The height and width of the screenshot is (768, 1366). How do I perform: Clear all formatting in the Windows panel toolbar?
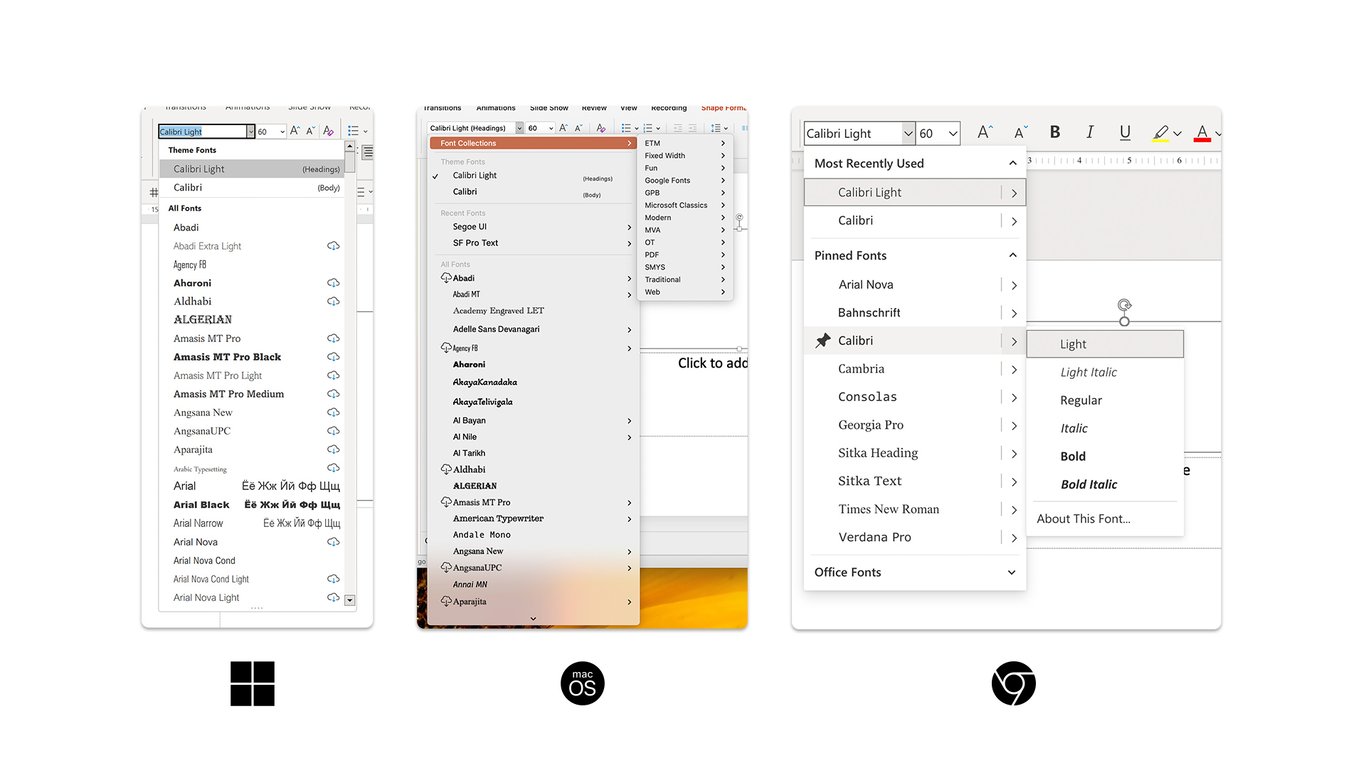pos(328,131)
